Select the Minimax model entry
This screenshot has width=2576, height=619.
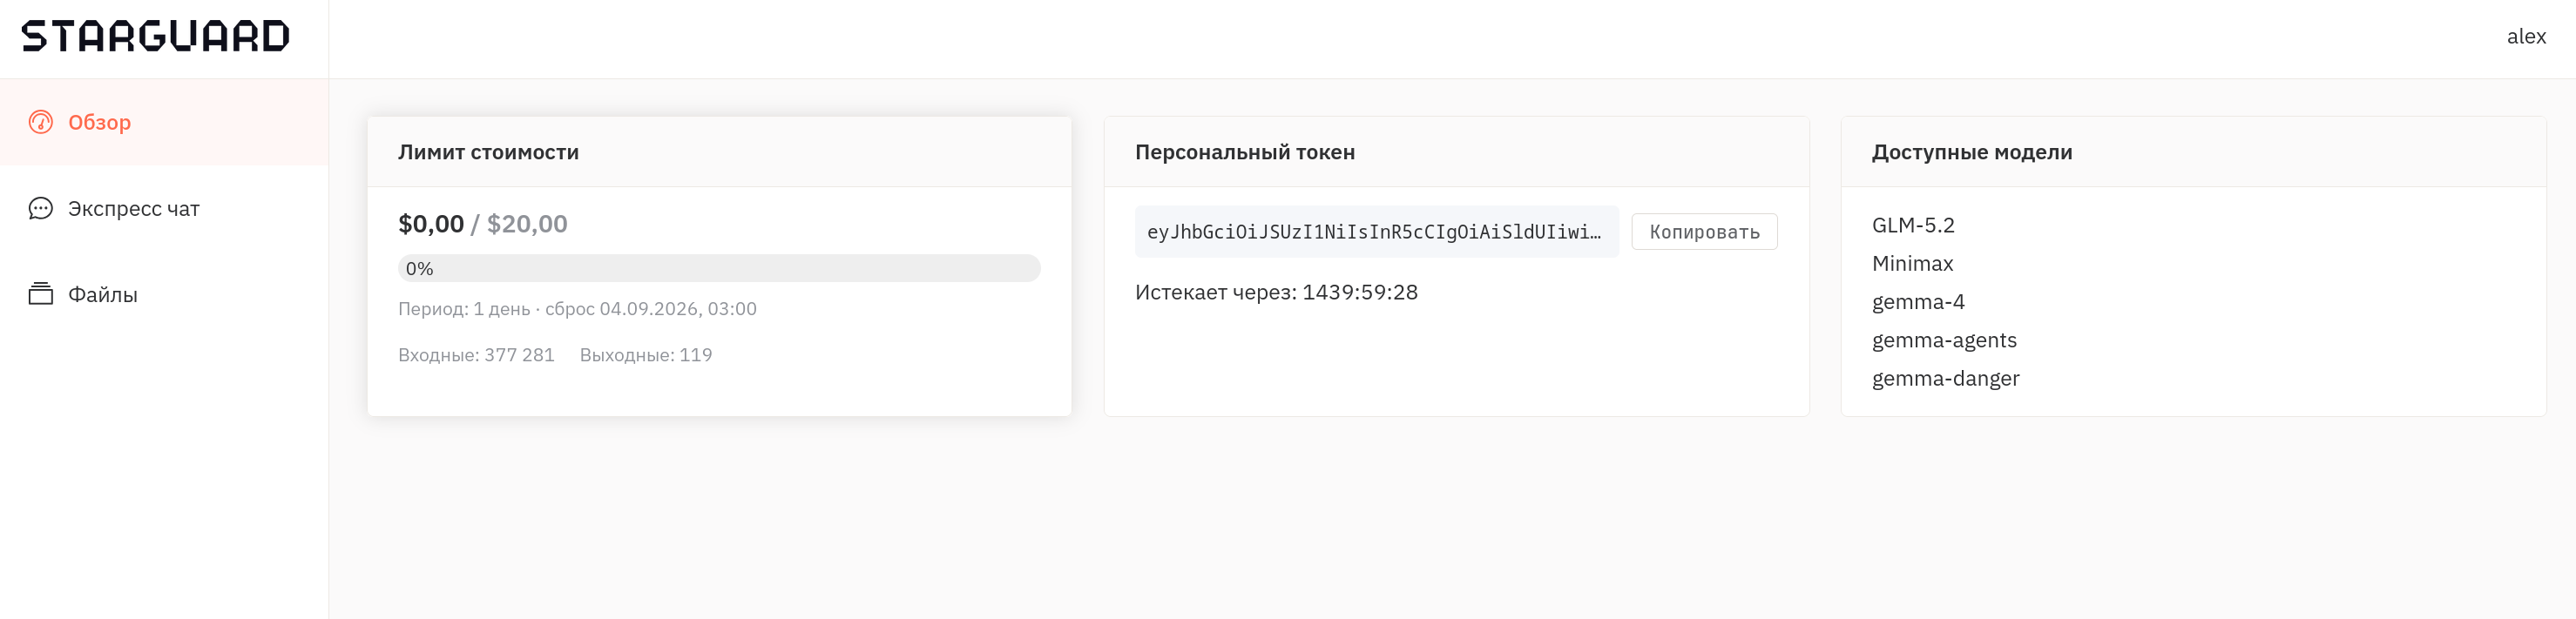(x=1912, y=263)
